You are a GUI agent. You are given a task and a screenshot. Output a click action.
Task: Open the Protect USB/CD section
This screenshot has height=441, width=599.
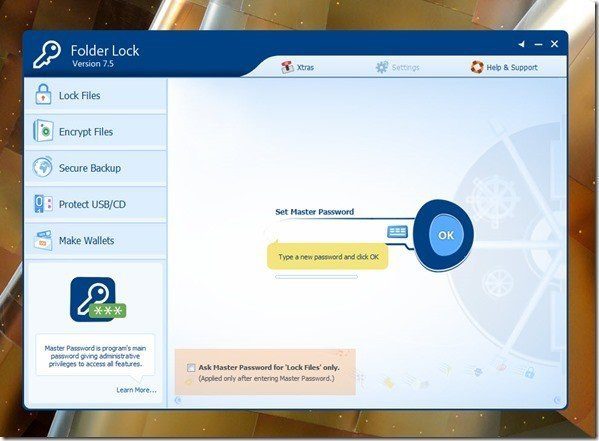point(96,204)
